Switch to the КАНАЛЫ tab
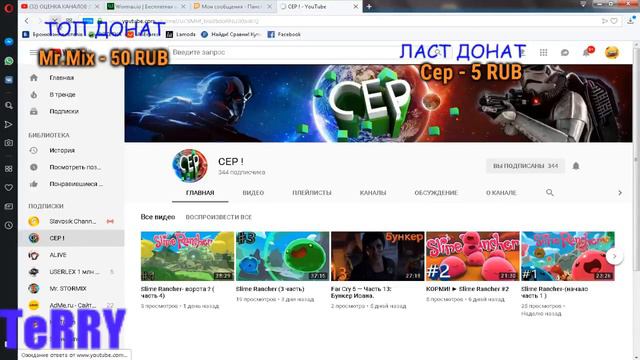The width and height of the screenshot is (640, 360). point(373,193)
